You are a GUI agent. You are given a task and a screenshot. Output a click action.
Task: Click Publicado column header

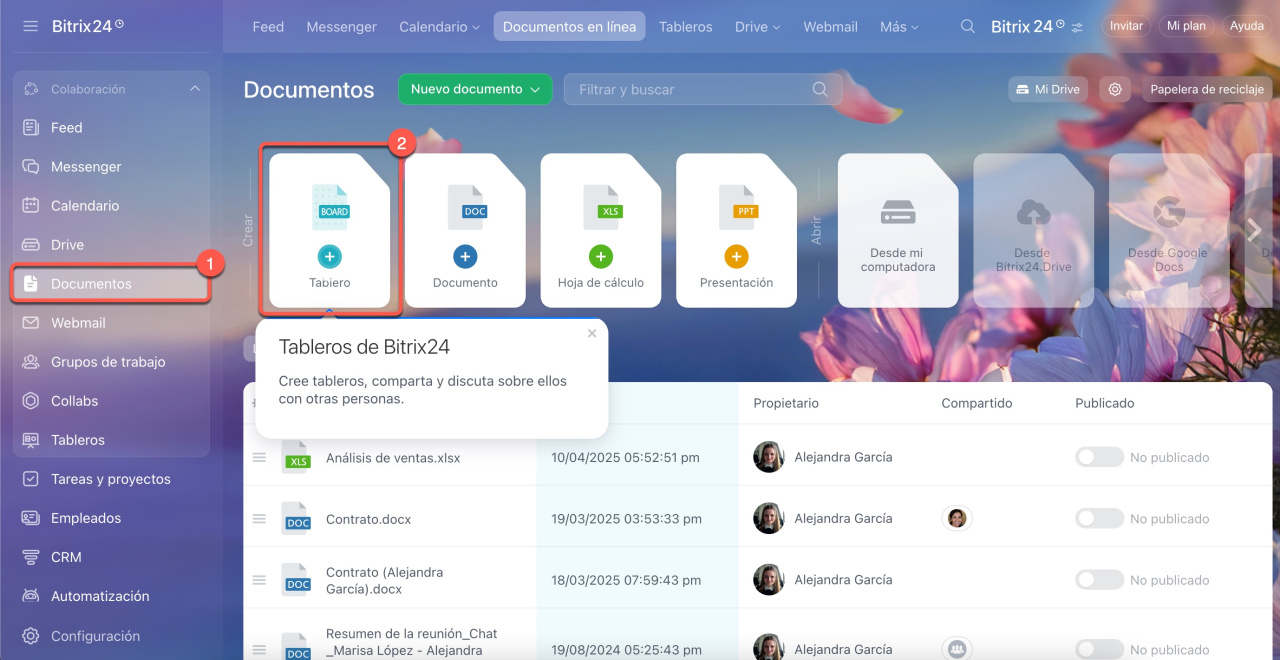click(1105, 403)
